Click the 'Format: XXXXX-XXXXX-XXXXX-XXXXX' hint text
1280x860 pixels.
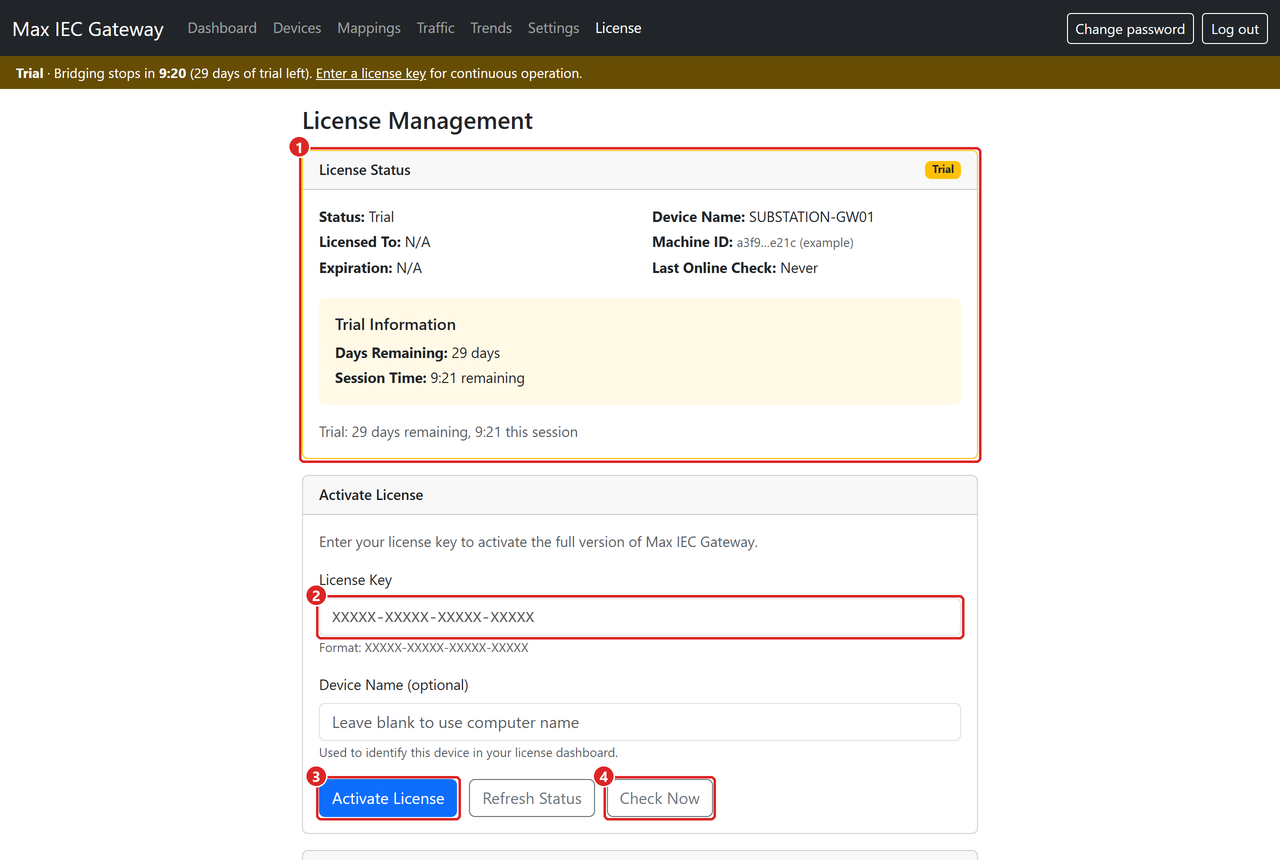coord(424,648)
